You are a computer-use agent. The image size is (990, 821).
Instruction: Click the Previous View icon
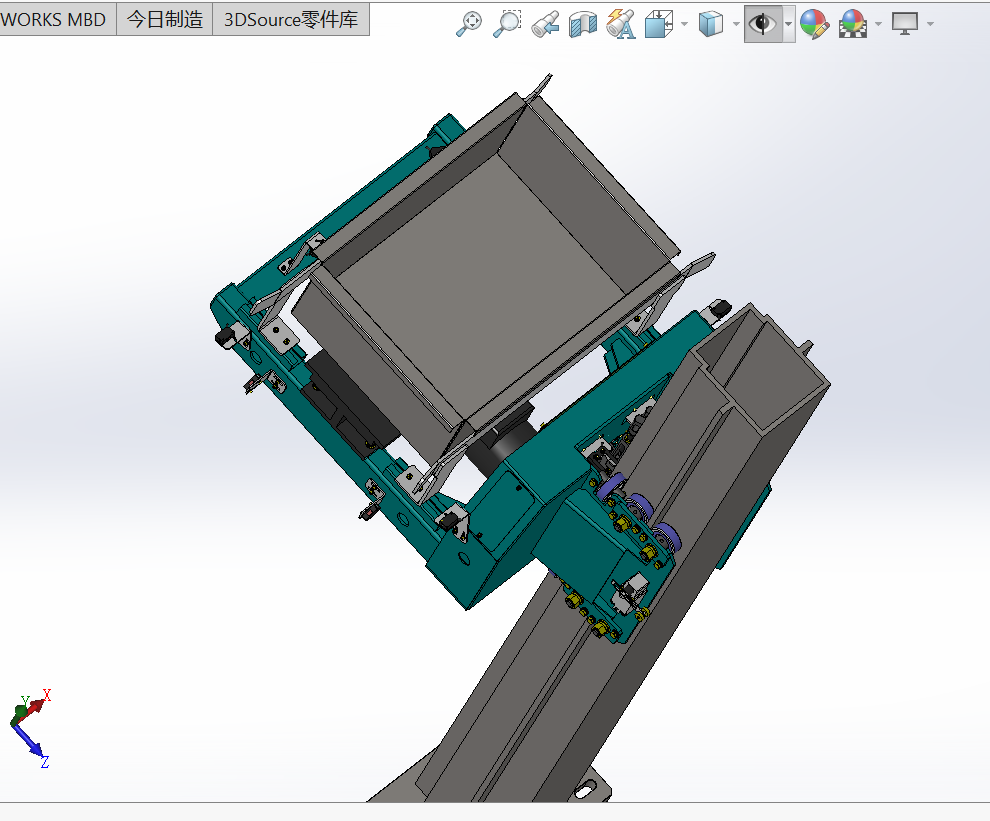click(x=546, y=24)
